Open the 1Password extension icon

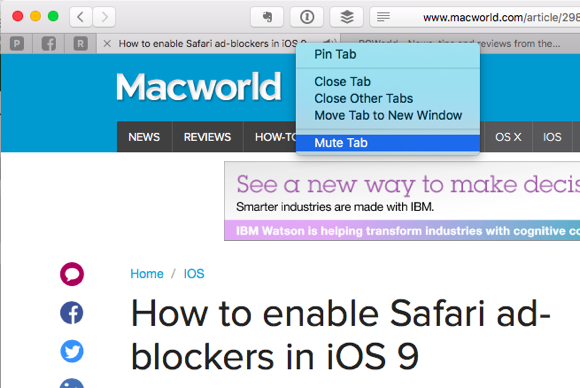307,17
